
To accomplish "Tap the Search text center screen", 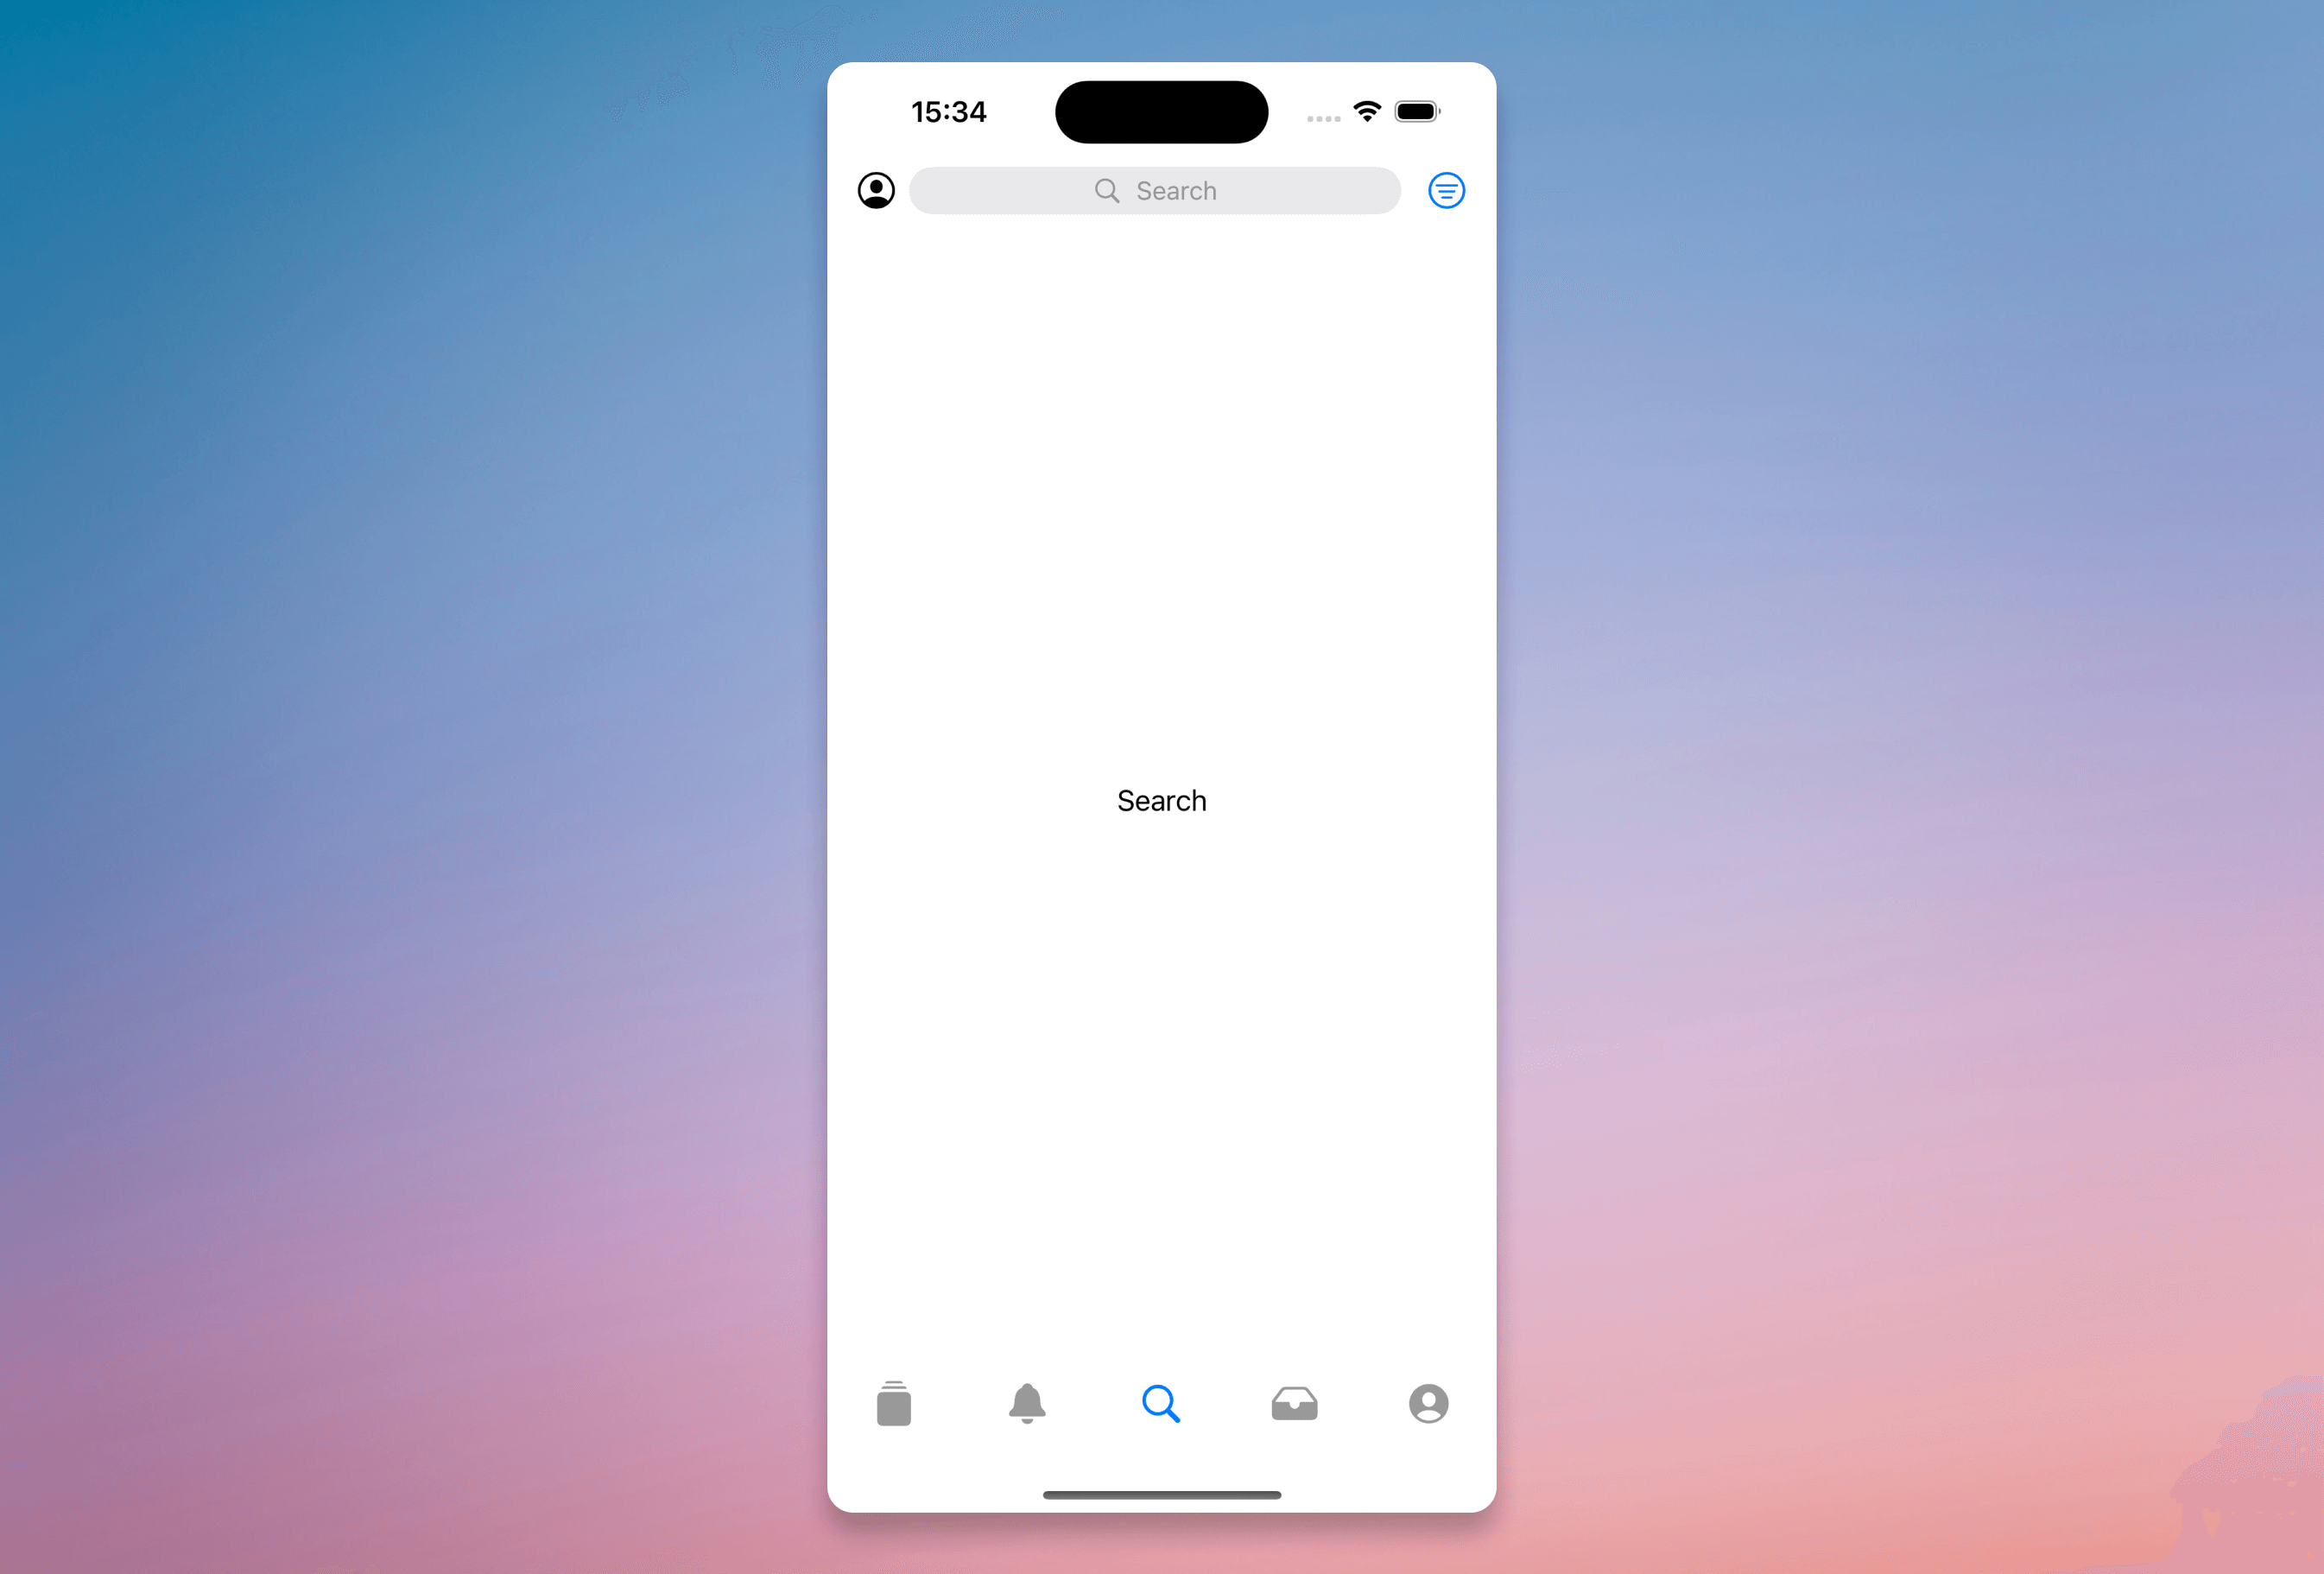I will 1162,801.
